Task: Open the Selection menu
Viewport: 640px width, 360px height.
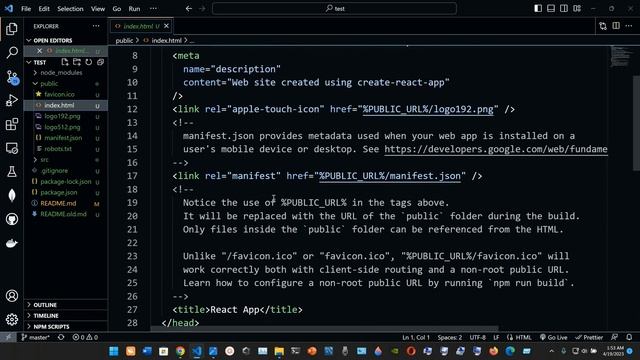Action: [x=70, y=9]
